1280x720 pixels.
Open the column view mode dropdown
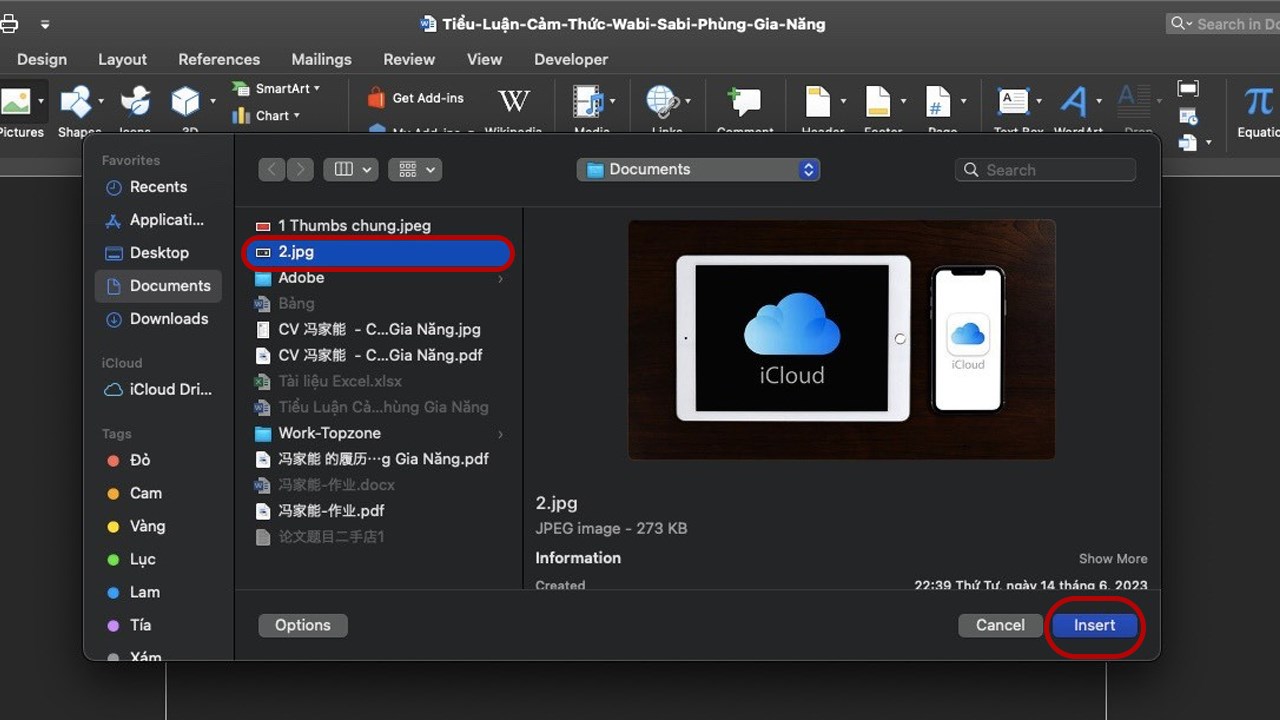tap(350, 169)
